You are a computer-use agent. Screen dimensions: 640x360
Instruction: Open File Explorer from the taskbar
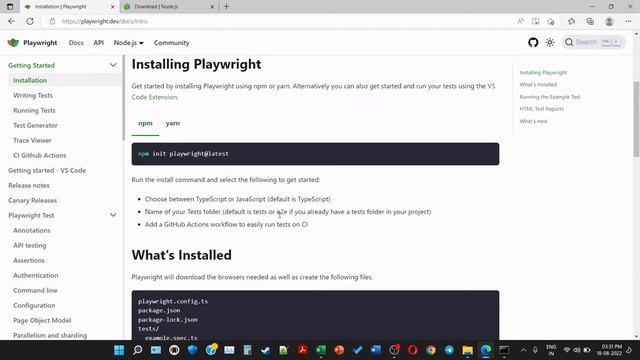468,350
